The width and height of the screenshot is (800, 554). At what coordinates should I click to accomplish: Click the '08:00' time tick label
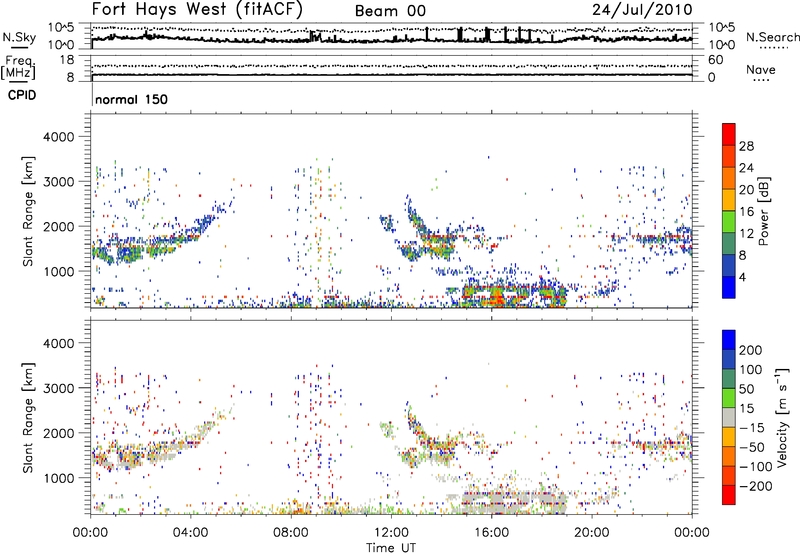point(290,533)
